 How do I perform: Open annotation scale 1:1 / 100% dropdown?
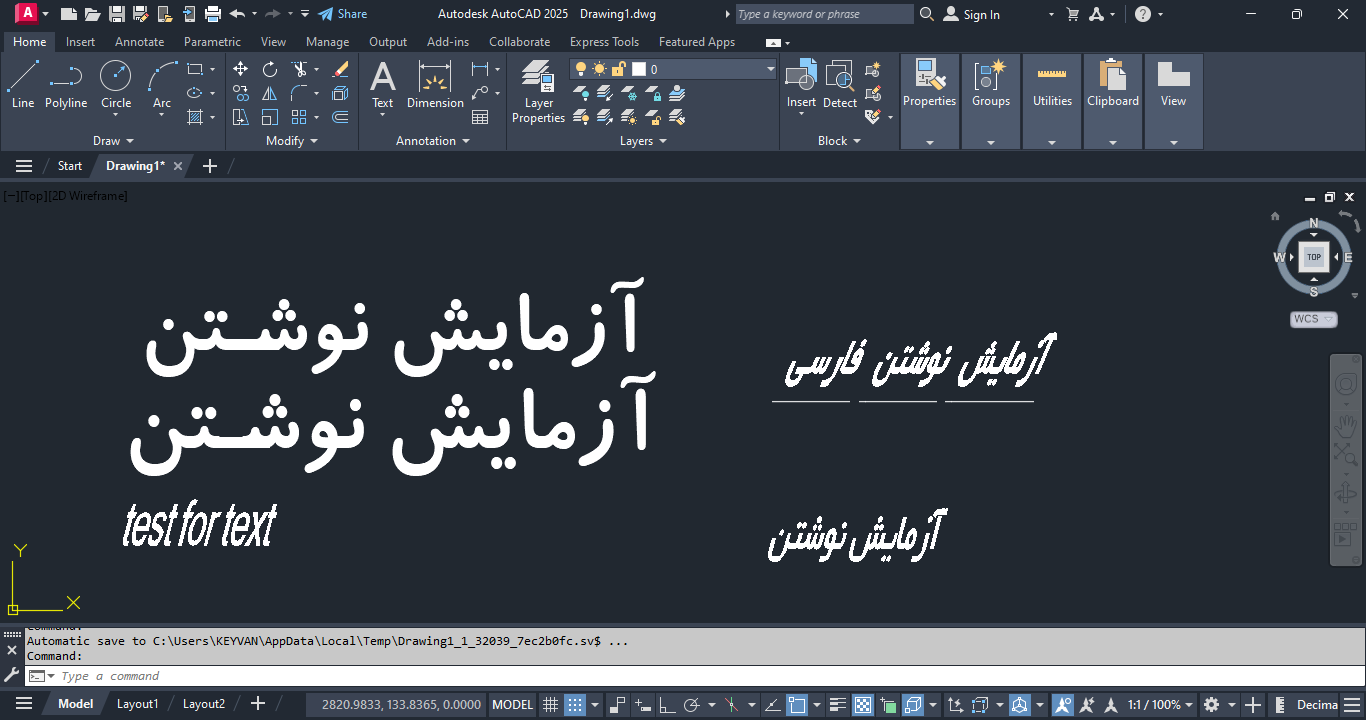point(1160,704)
